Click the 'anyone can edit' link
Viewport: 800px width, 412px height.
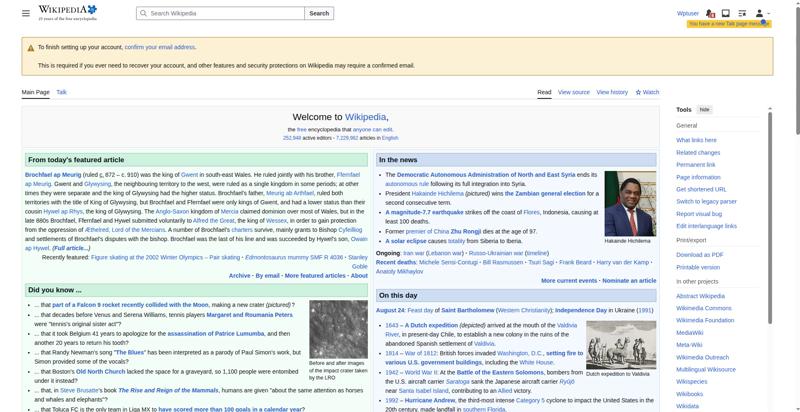372,130
